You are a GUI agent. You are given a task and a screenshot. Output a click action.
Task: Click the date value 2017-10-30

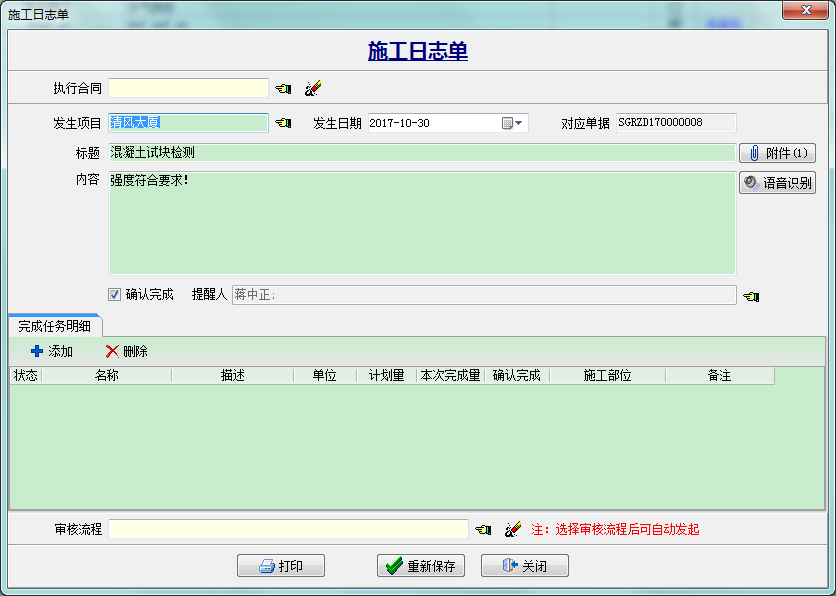[399, 123]
